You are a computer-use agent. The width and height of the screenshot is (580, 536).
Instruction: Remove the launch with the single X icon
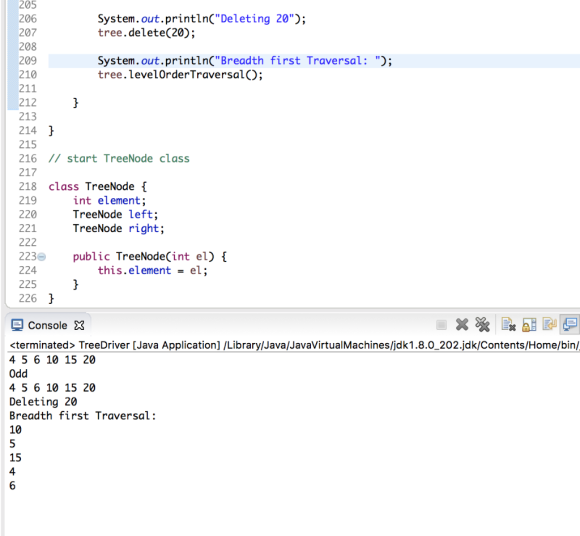(462, 324)
